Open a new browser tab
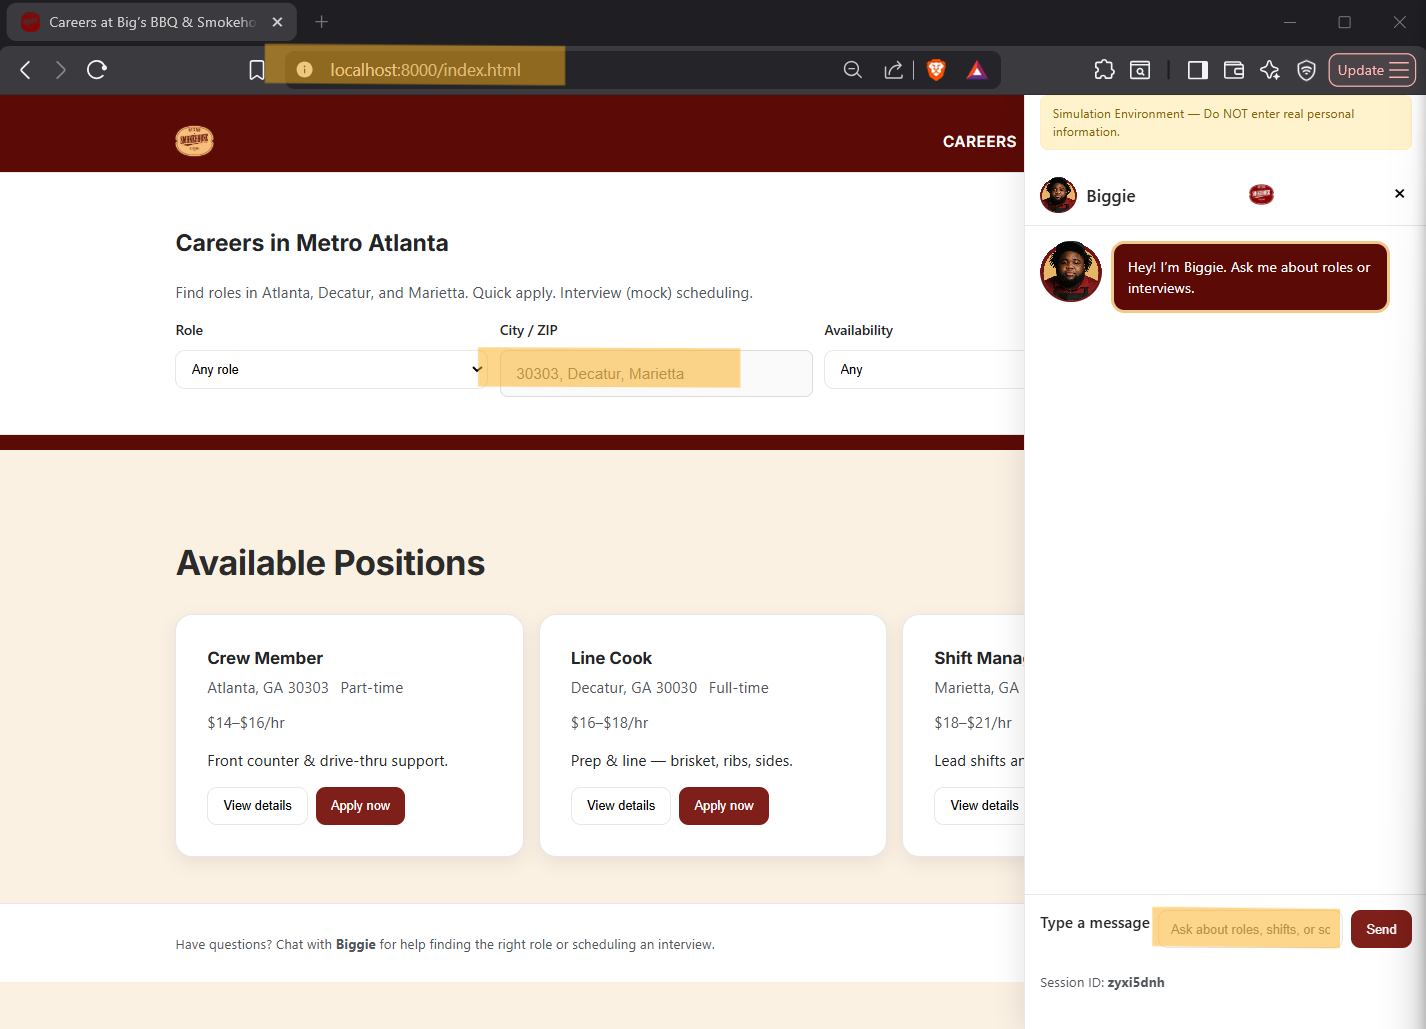Screen dimensions: 1426x1029 click(x=322, y=22)
